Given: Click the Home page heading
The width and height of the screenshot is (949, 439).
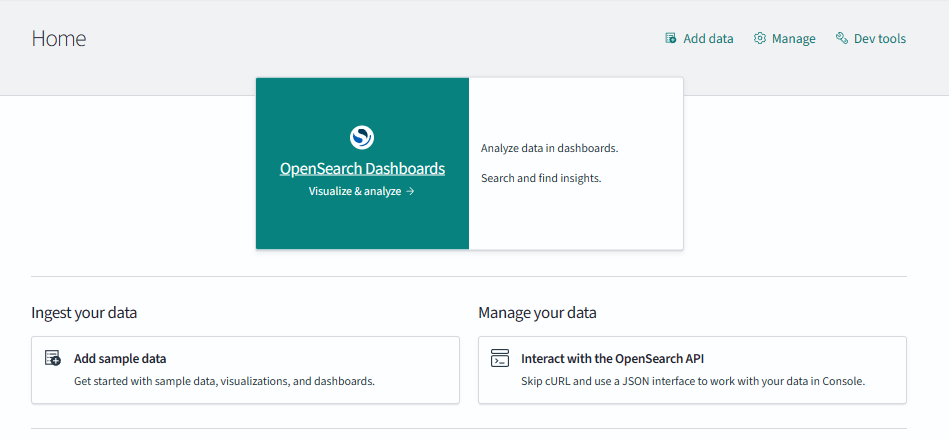Looking at the screenshot, I should point(59,39).
